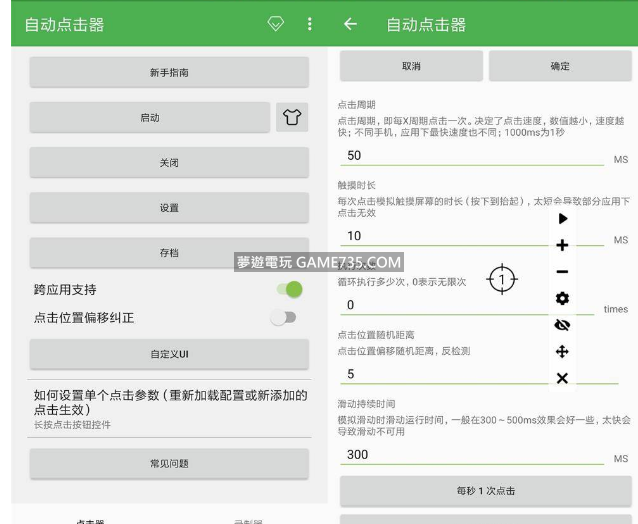This screenshot has height=524, width=638.
Task: Close the floating bar with X icon
Action: pyautogui.click(x=562, y=378)
